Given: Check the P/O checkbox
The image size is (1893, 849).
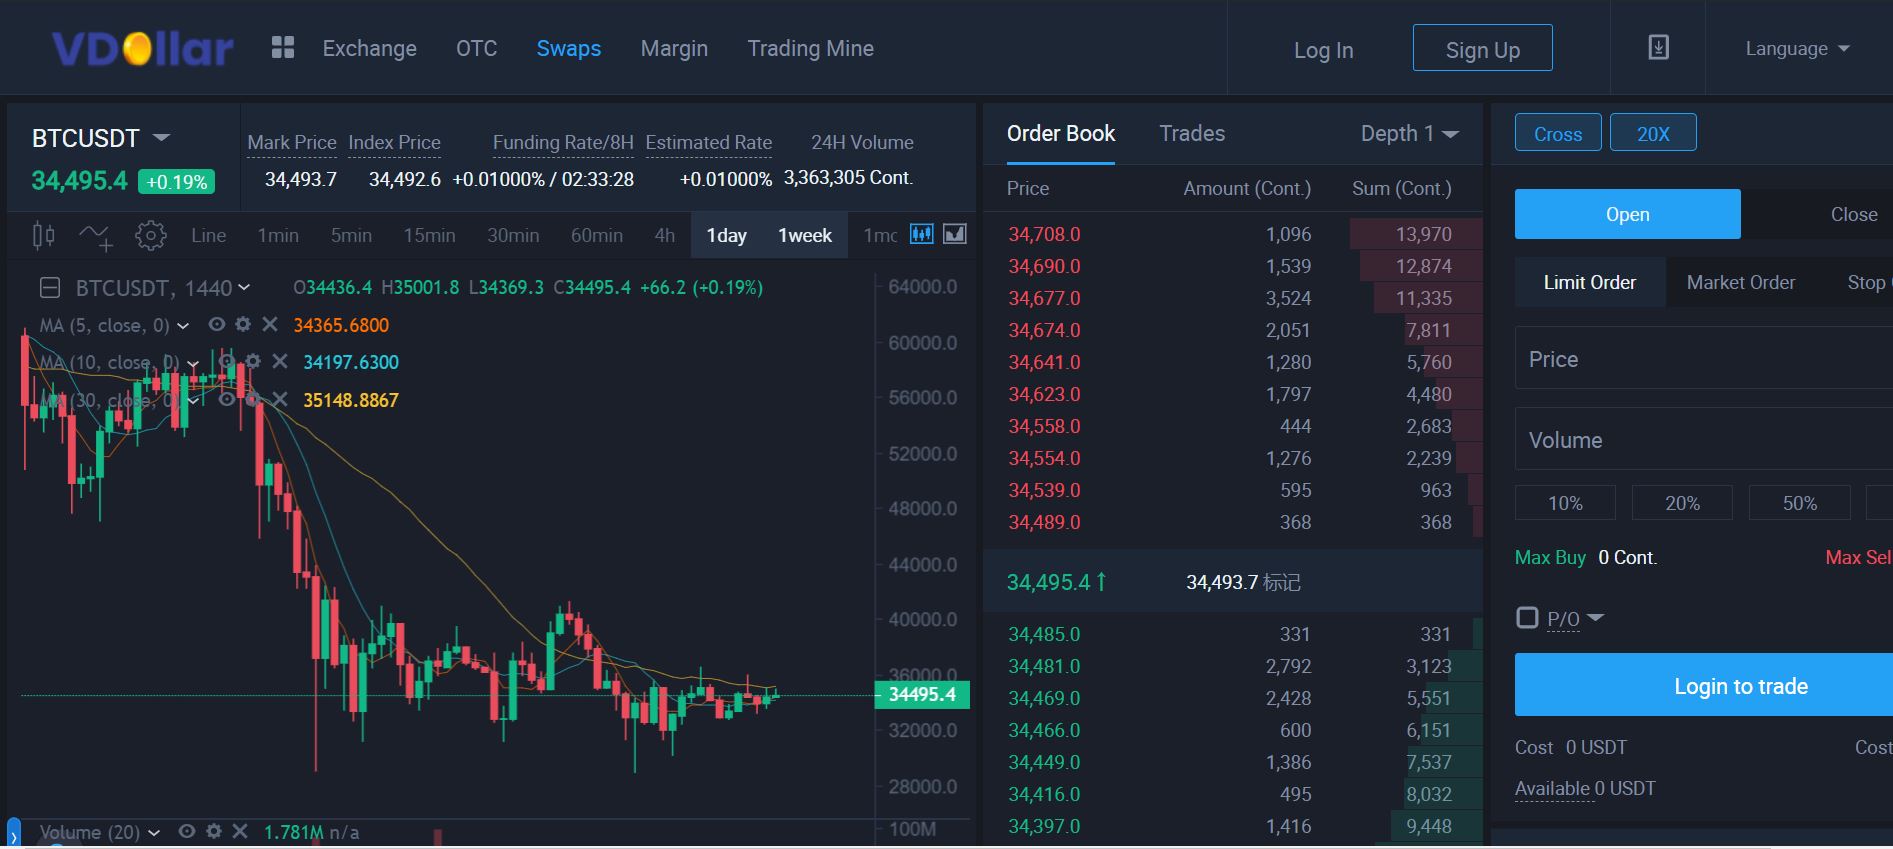Looking at the screenshot, I should tap(1527, 618).
